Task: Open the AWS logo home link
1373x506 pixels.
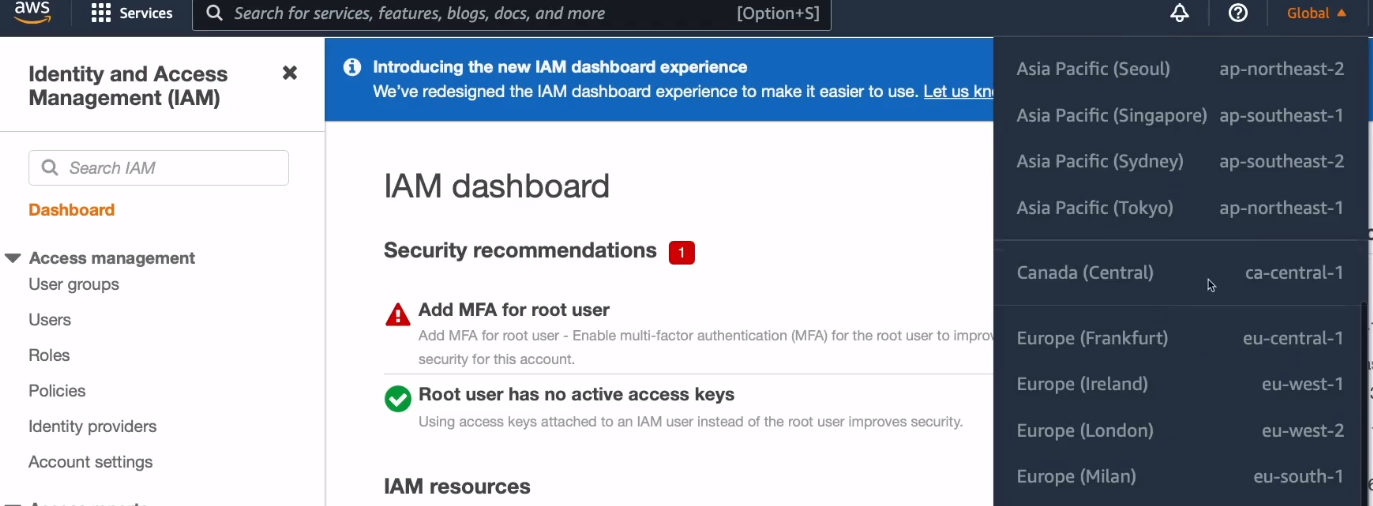Action: point(33,12)
